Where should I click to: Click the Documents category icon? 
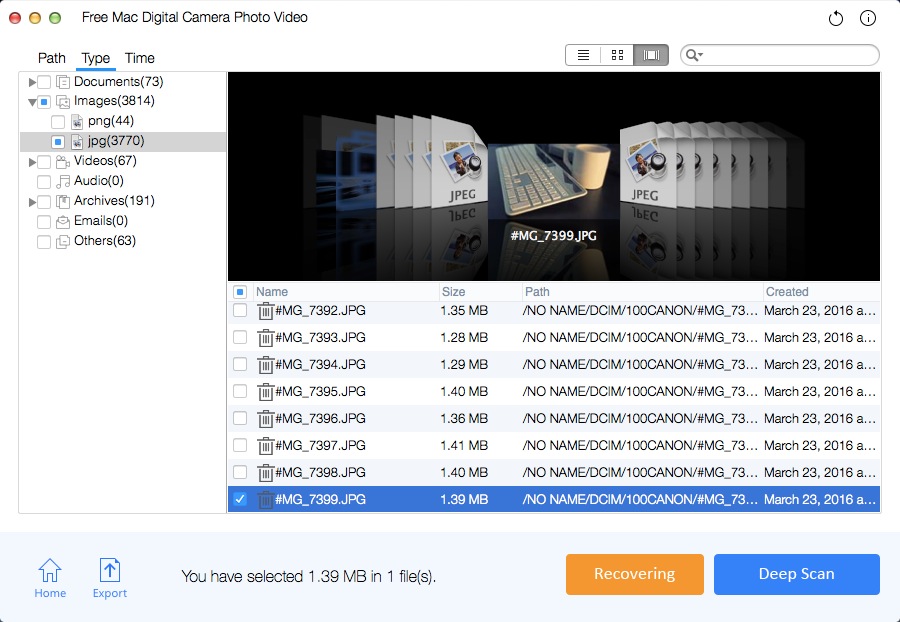pos(63,82)
